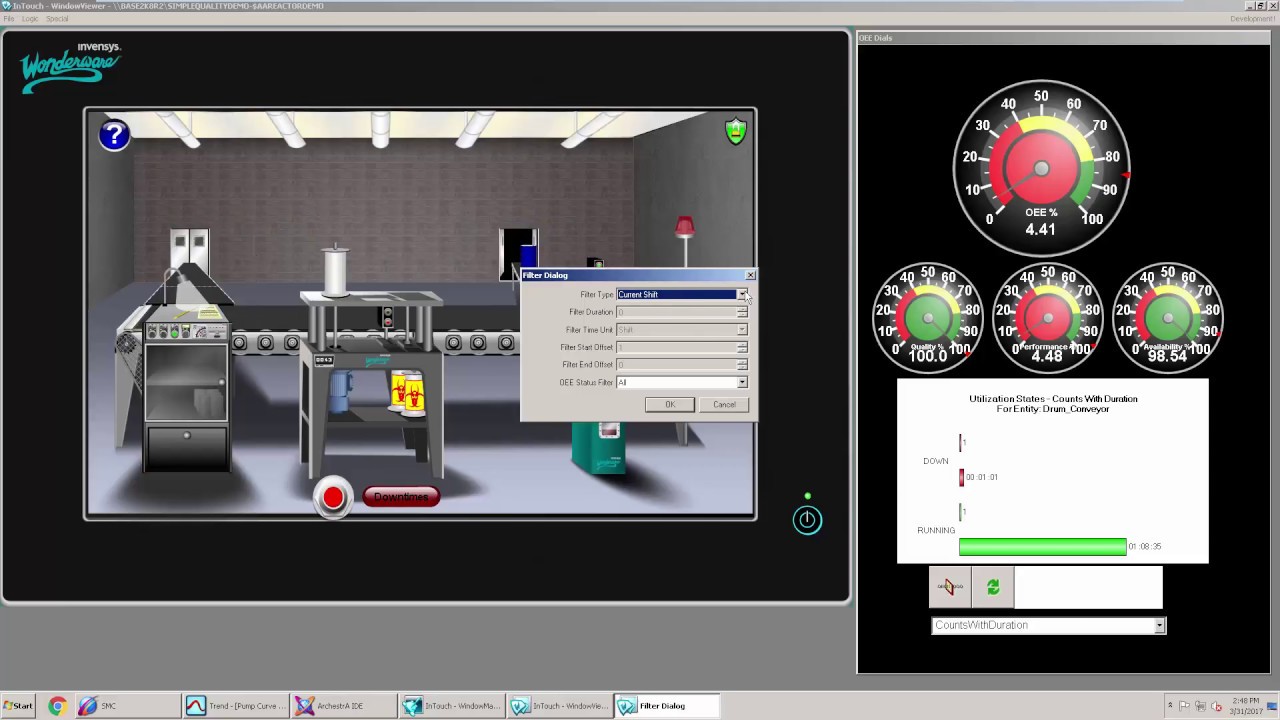
Task: Click the Utilization States chart title
Action: coord(1053,403)
